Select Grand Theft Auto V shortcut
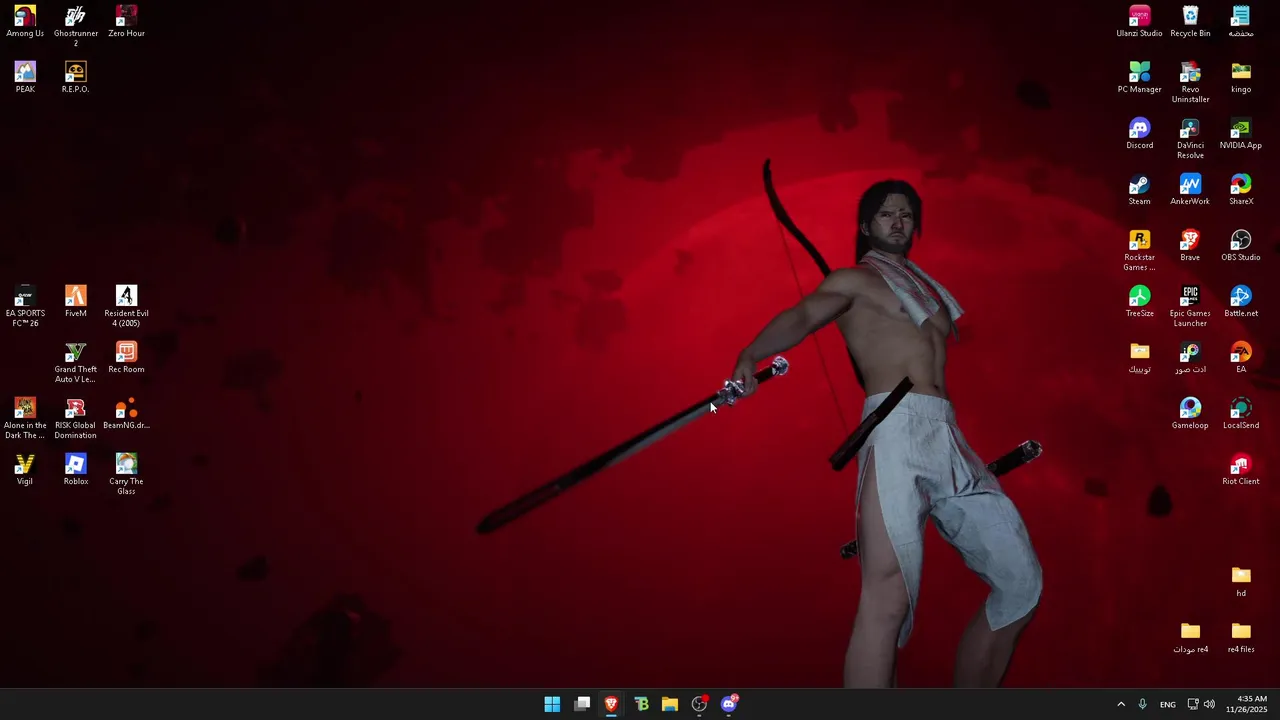The image size is (1280, 720). pos(76,363)
